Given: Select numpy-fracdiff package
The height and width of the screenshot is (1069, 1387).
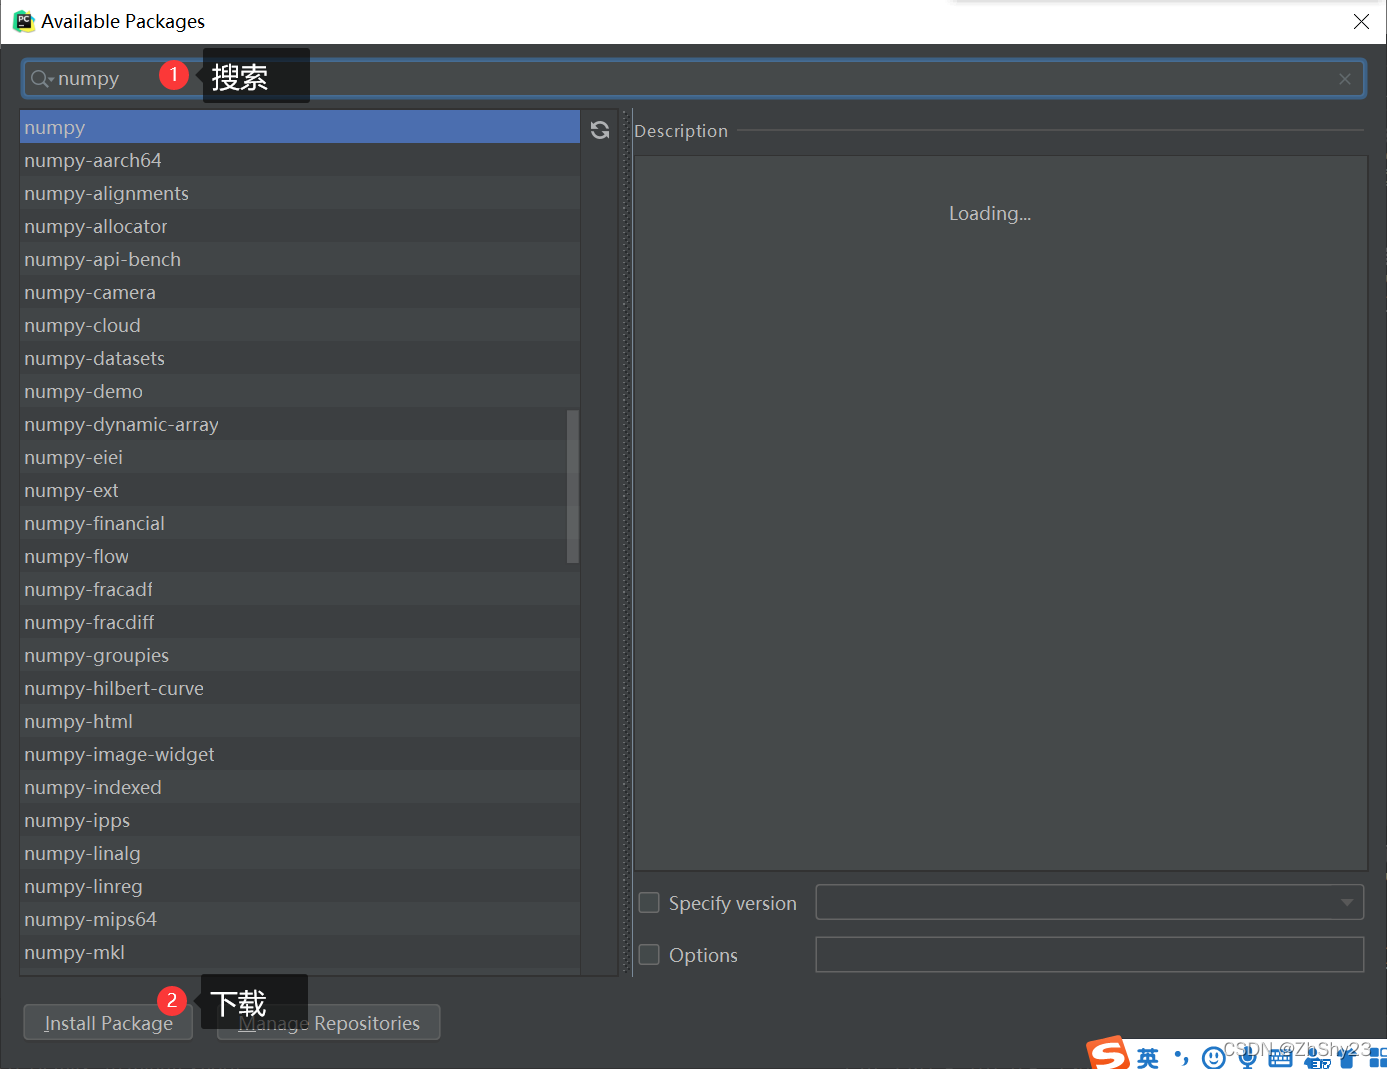Looking at the screenshot, I should tap(300, 622).
